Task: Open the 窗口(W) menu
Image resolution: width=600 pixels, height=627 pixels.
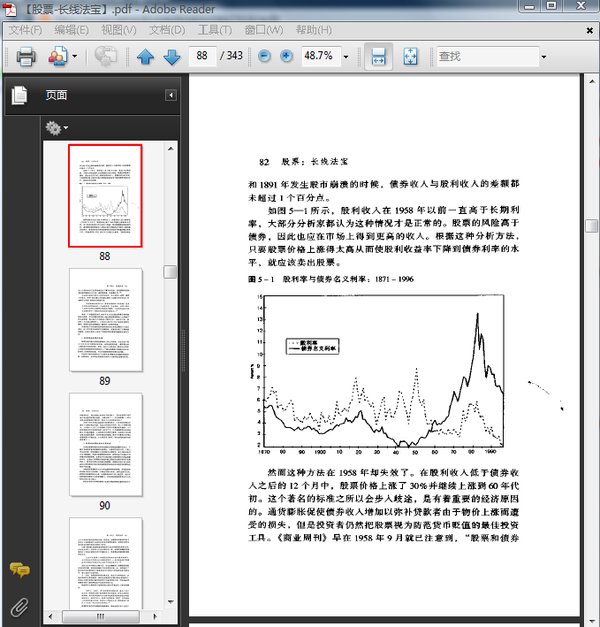Action: 264,30
